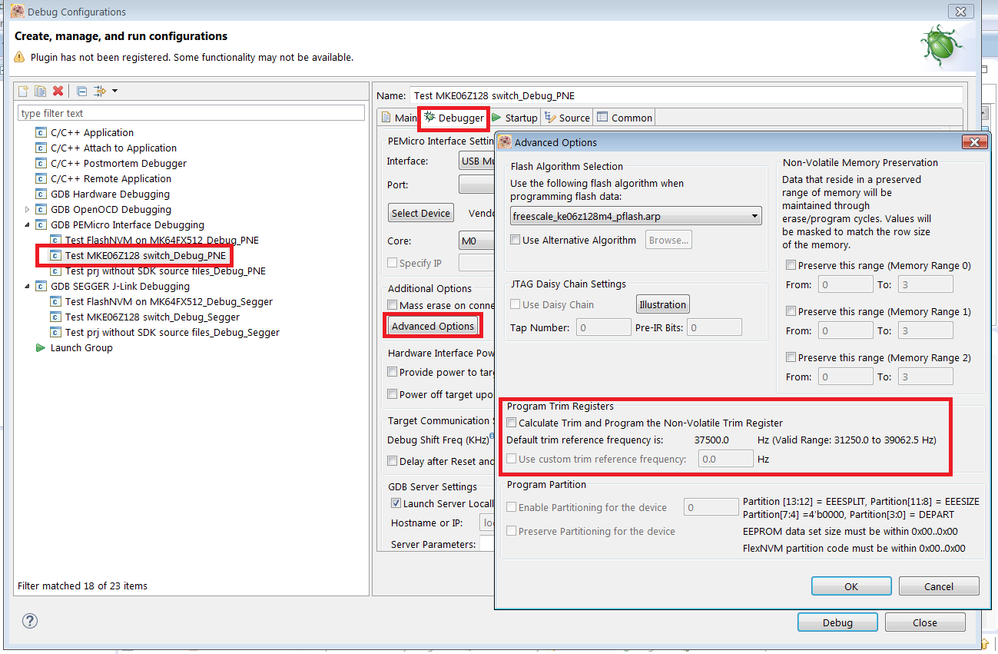Click the GDB SEGGER J-Link Debugging icon
Image resolution: width=998 pixels, height=654 pixels.
(x=41, y=286)
